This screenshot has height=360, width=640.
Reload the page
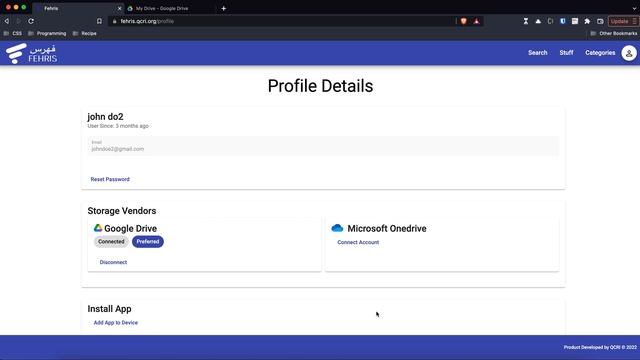point(31,21)
